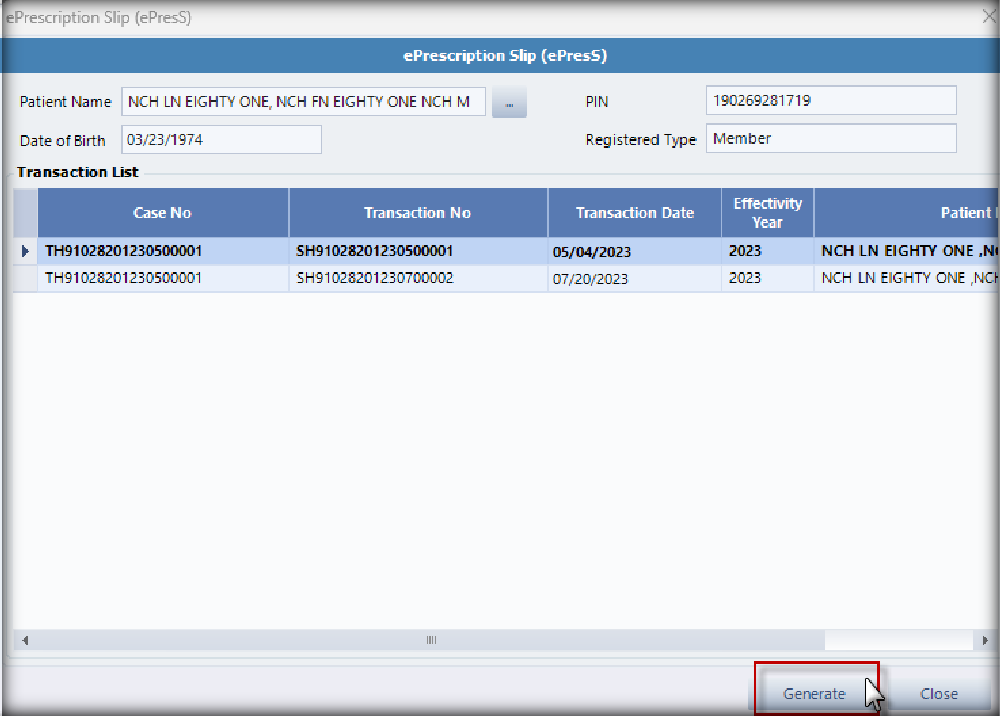The height and width of the screenshot is (716, 1000).
Task: Click the horizontal scrollbar right arrow
Action: (x=985, y=640)
